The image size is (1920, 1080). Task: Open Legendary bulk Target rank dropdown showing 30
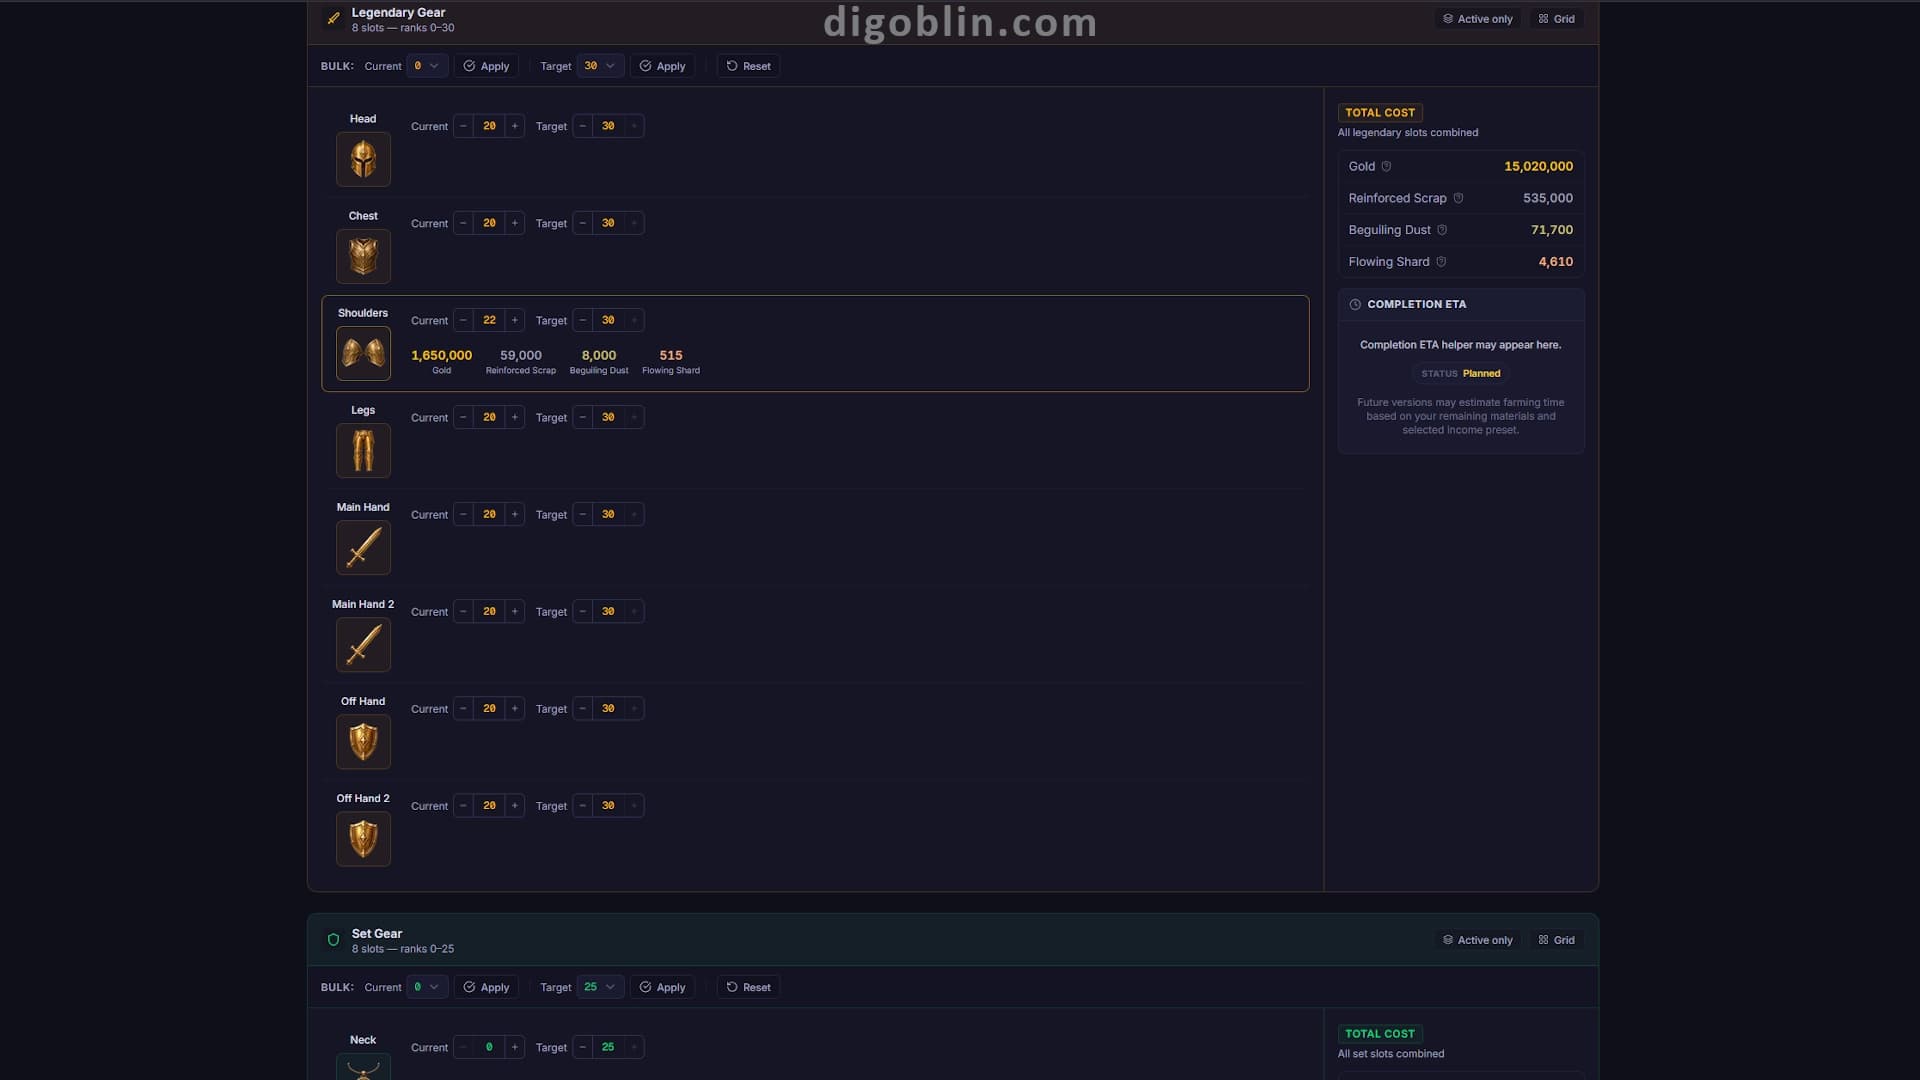pyautogui.click(x=600, y=66)
